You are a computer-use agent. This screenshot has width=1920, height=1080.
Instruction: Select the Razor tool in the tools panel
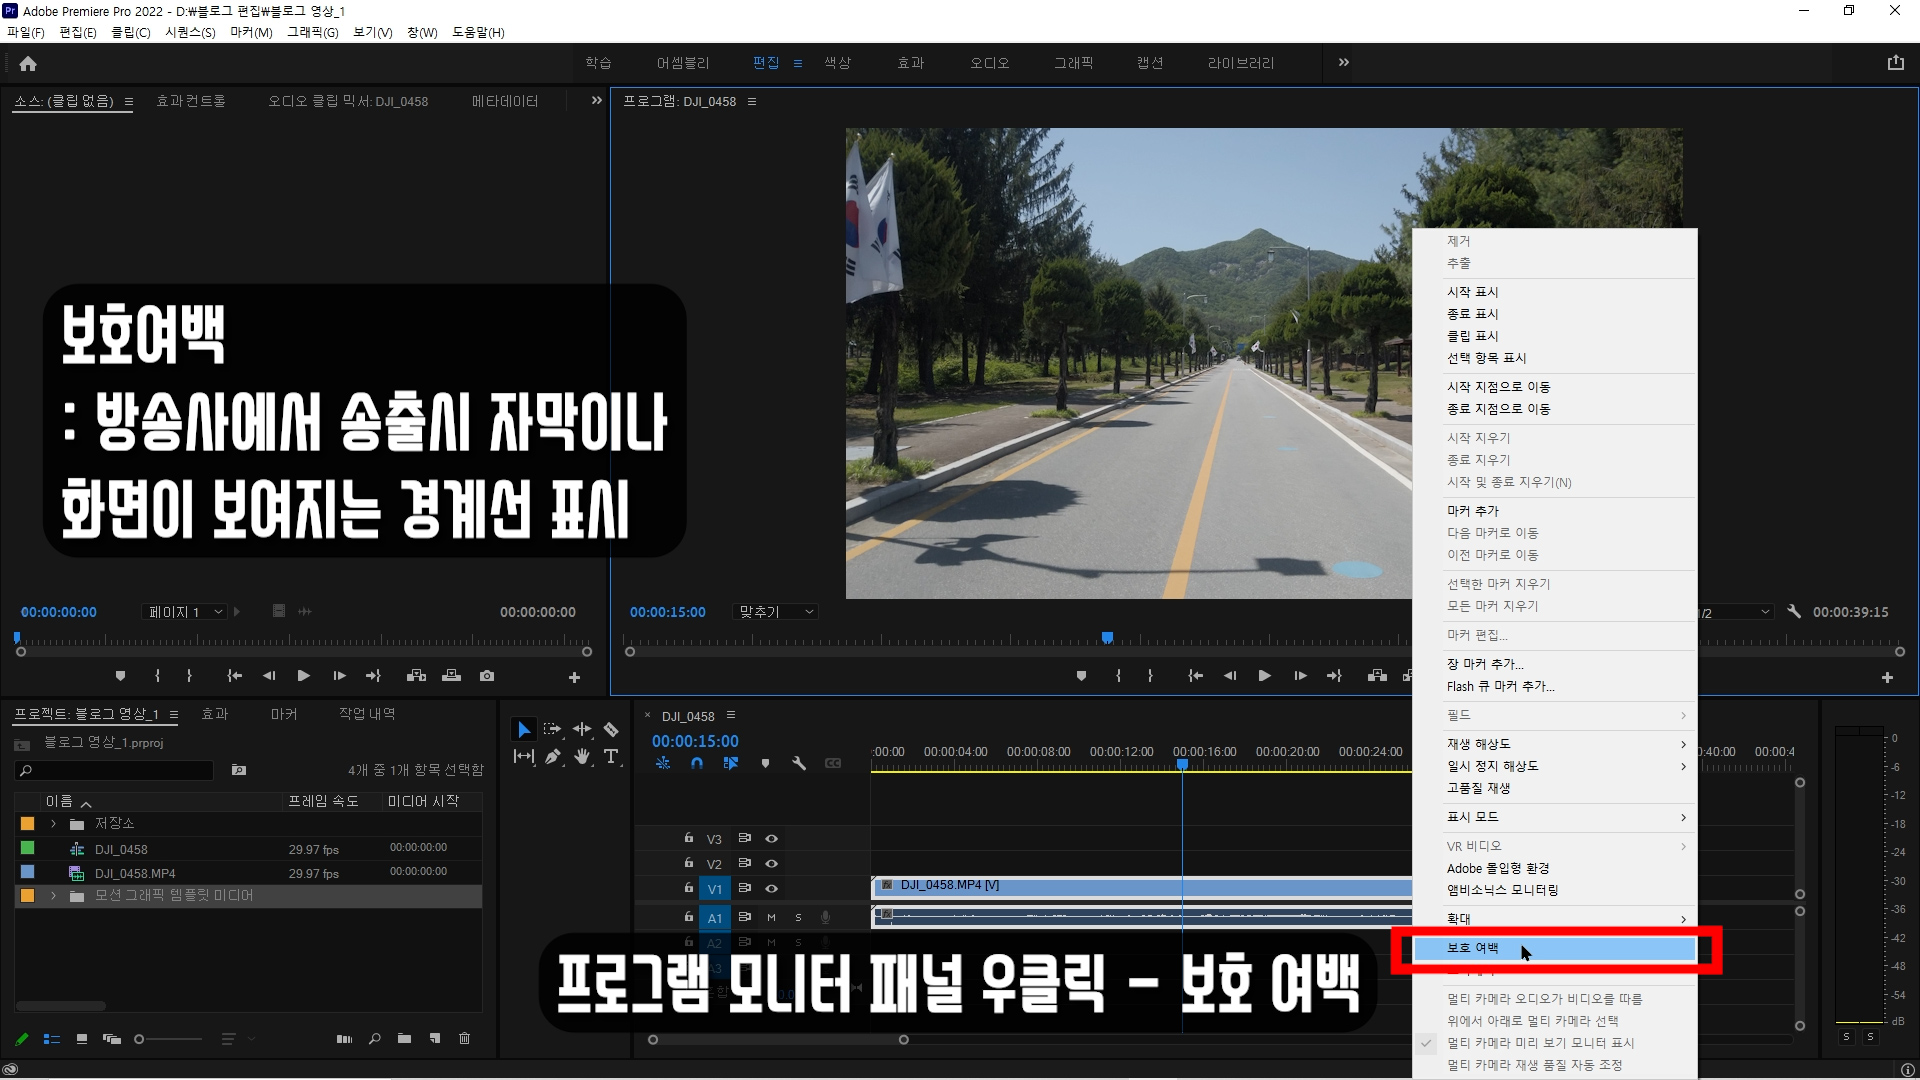click(611, 730)
